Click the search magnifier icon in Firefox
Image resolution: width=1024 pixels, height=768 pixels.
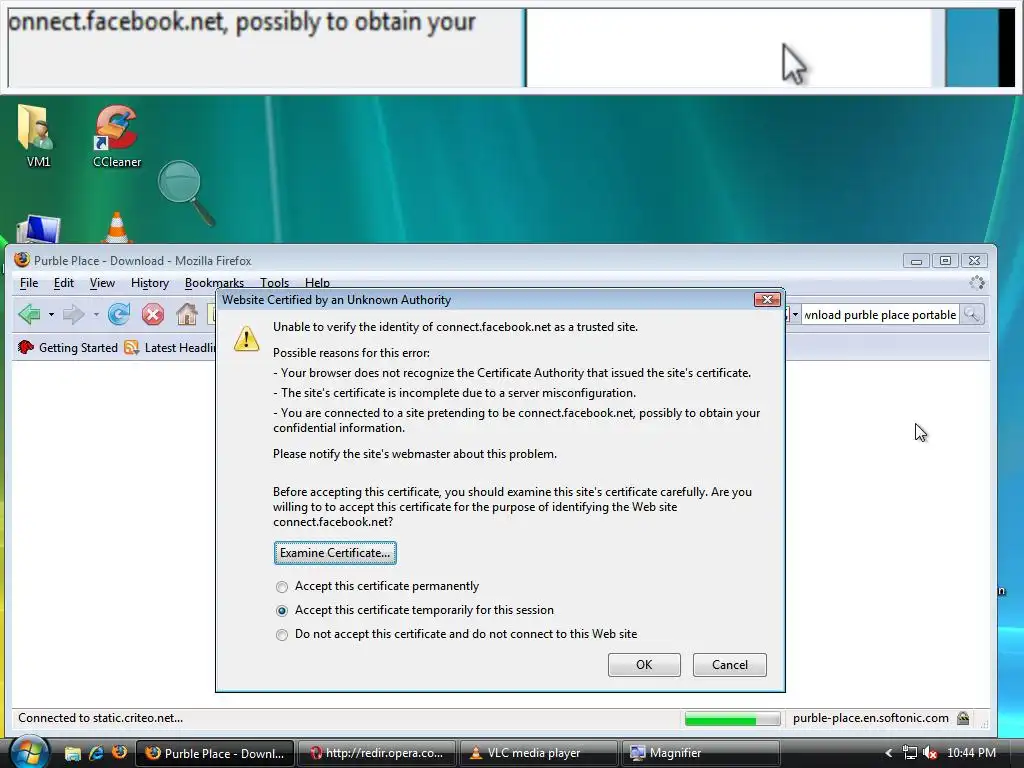point(972,314)
